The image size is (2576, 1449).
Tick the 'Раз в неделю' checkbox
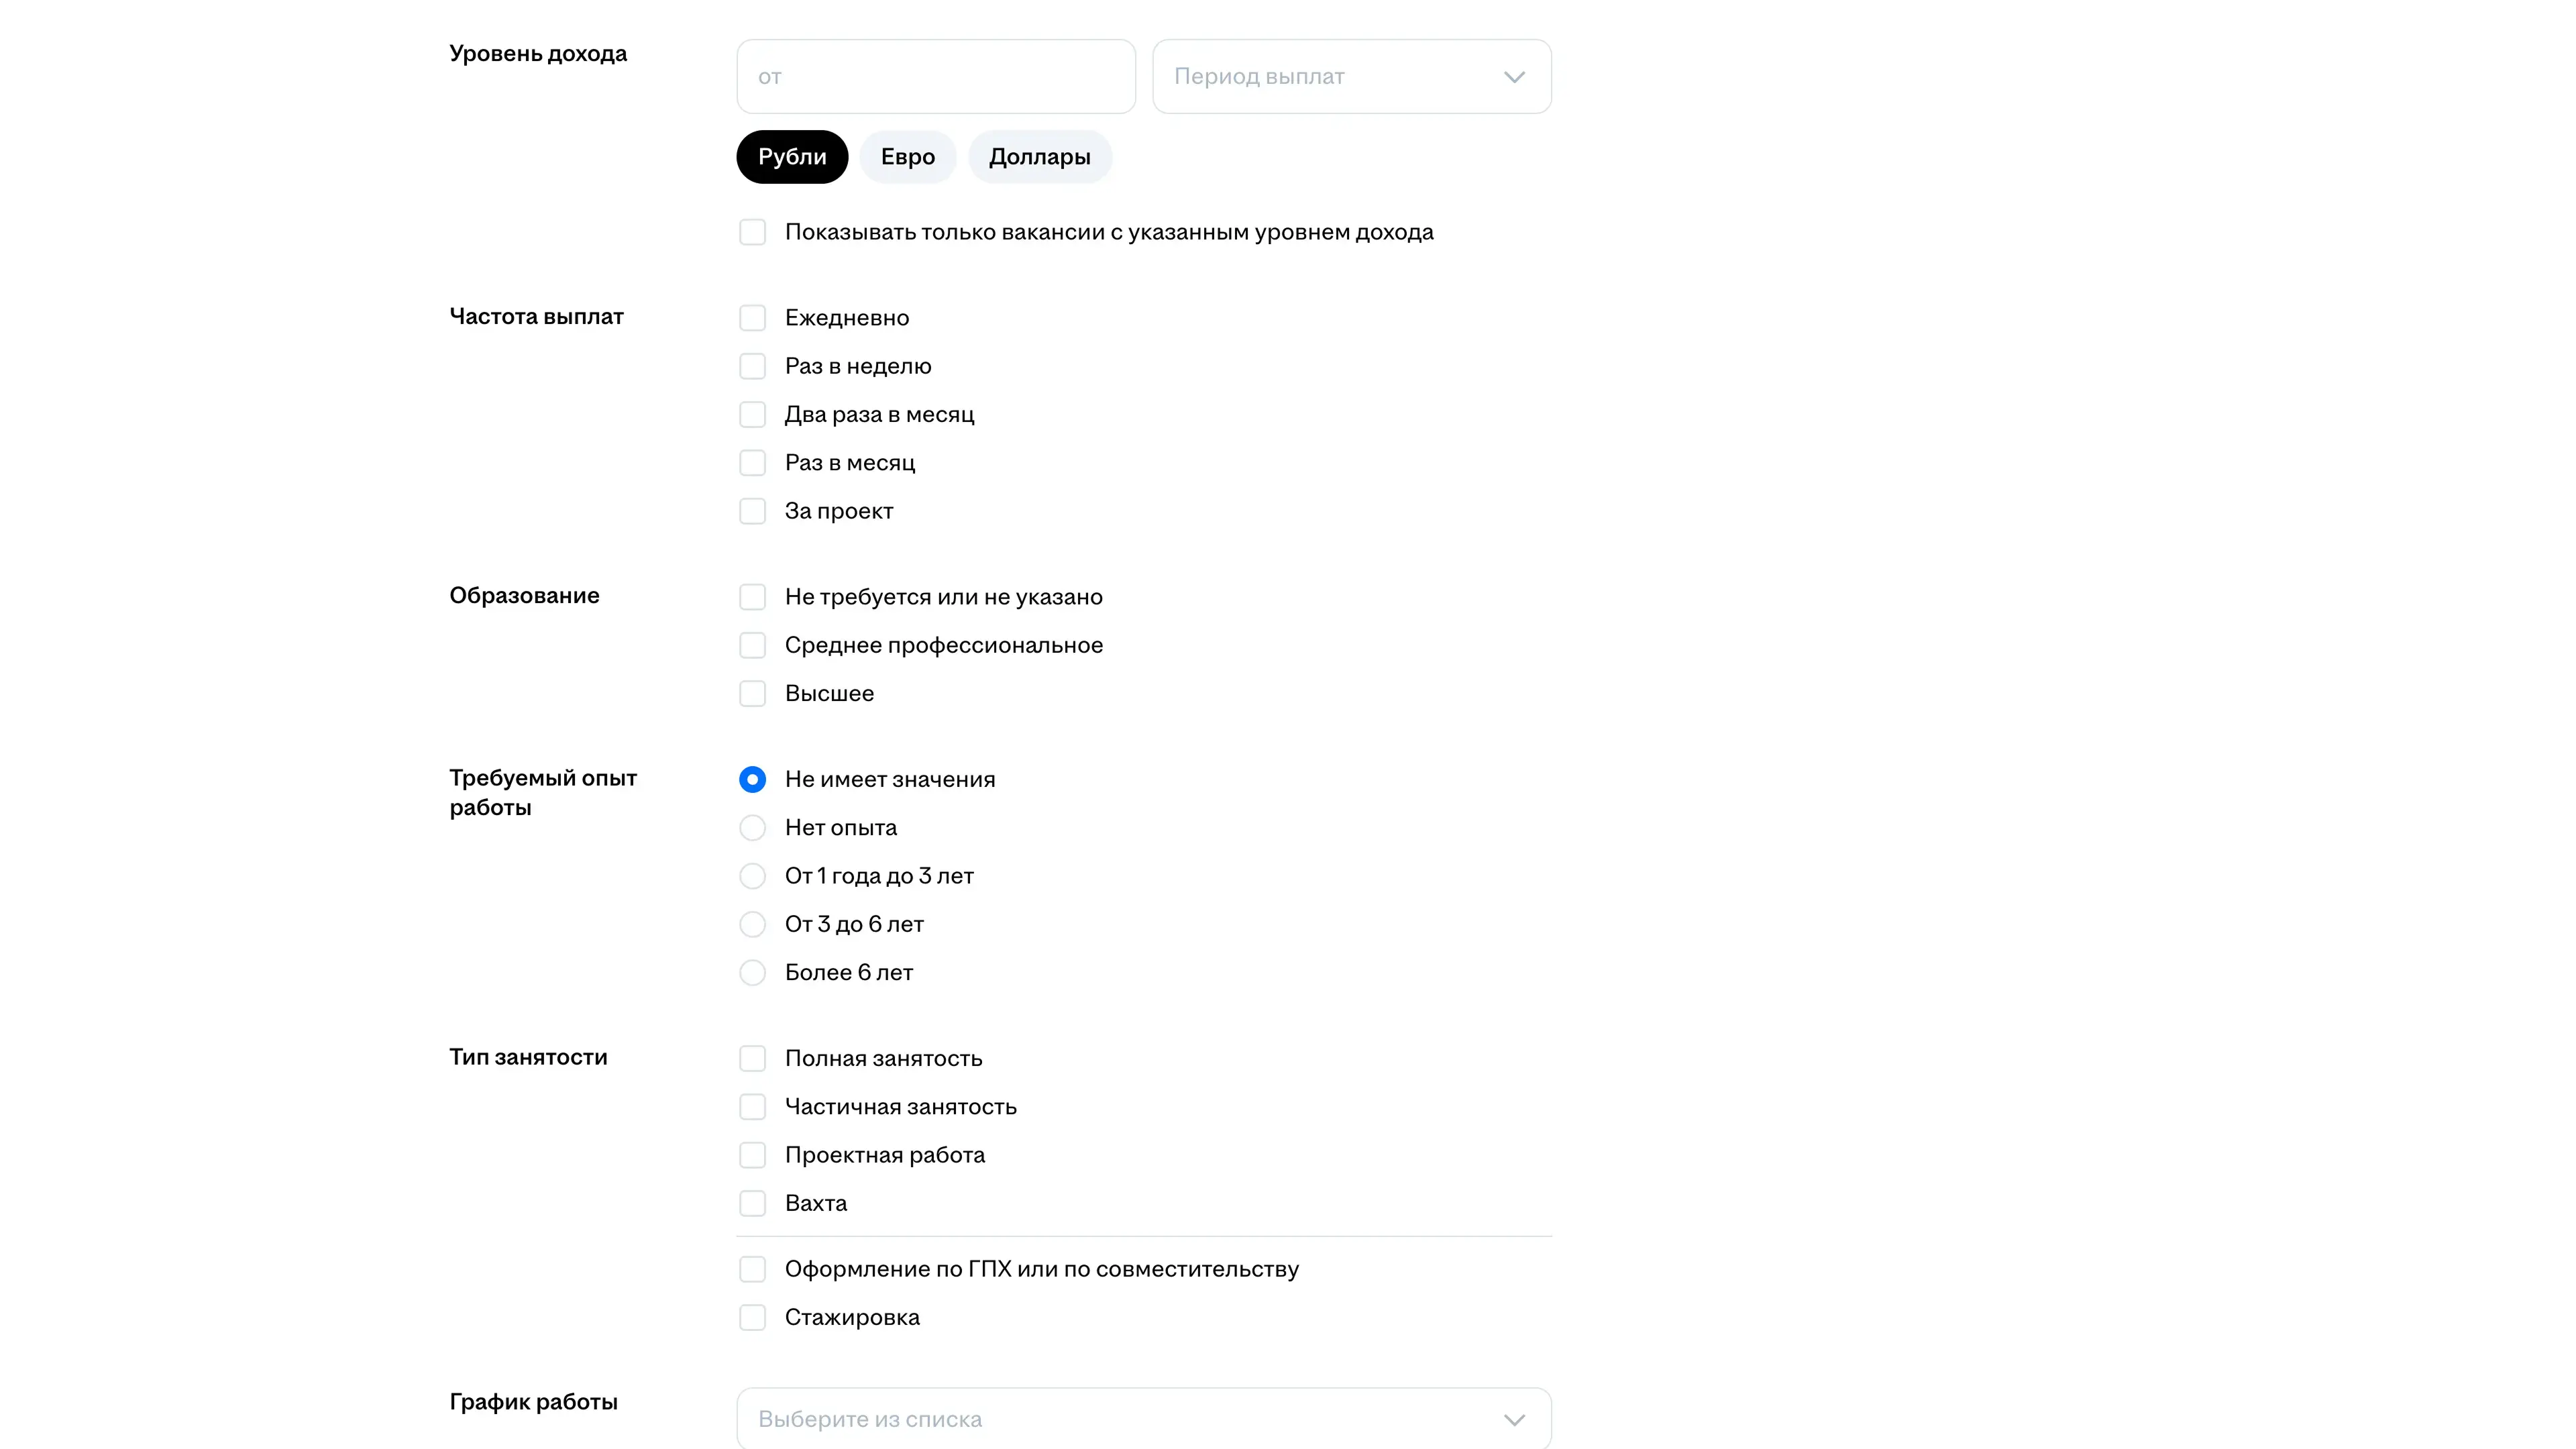coord(752,366)
